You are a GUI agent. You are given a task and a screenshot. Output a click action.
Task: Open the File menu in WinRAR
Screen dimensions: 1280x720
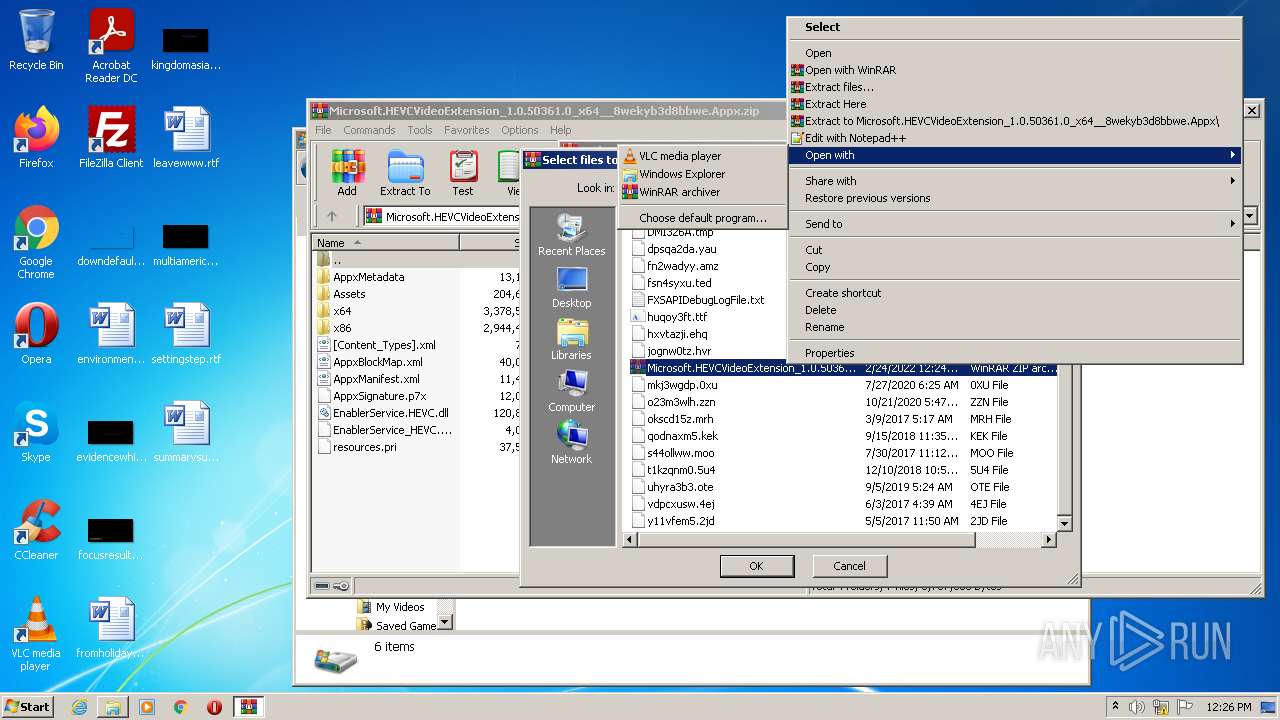click(x=323, y=130)
